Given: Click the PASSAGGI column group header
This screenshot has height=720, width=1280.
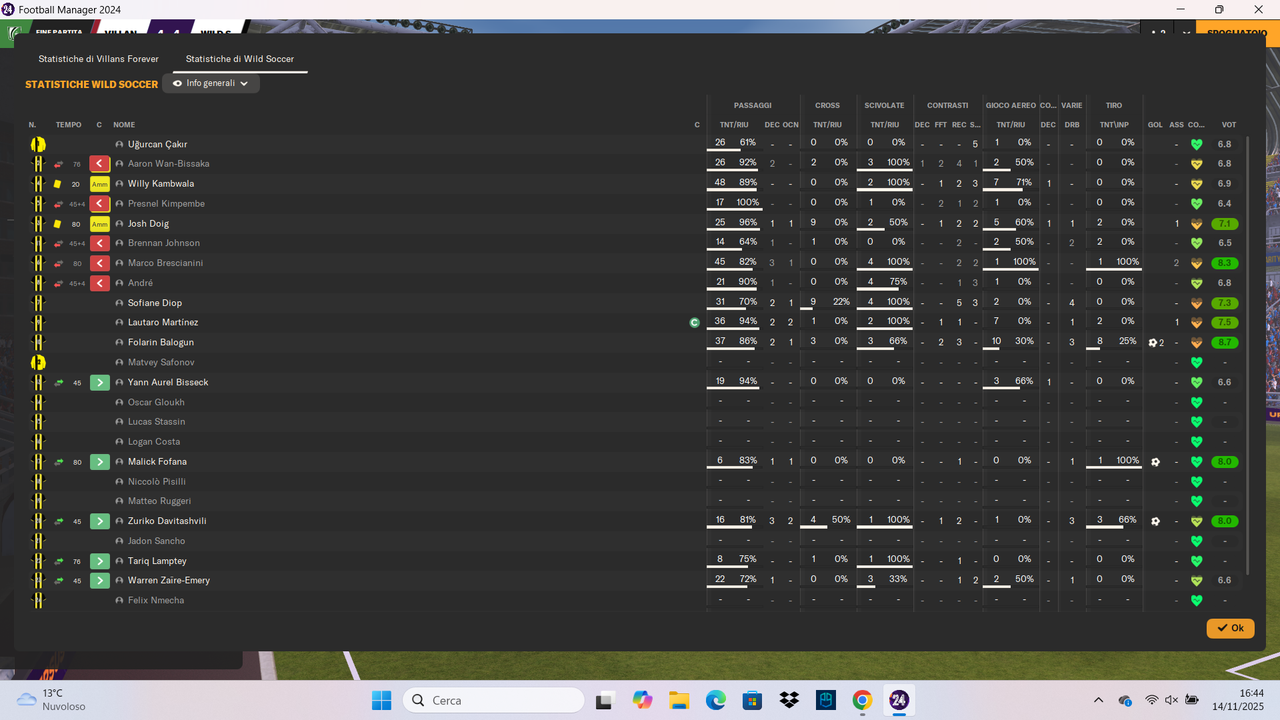Looking at the screenshot, I should tap(752, 105).
